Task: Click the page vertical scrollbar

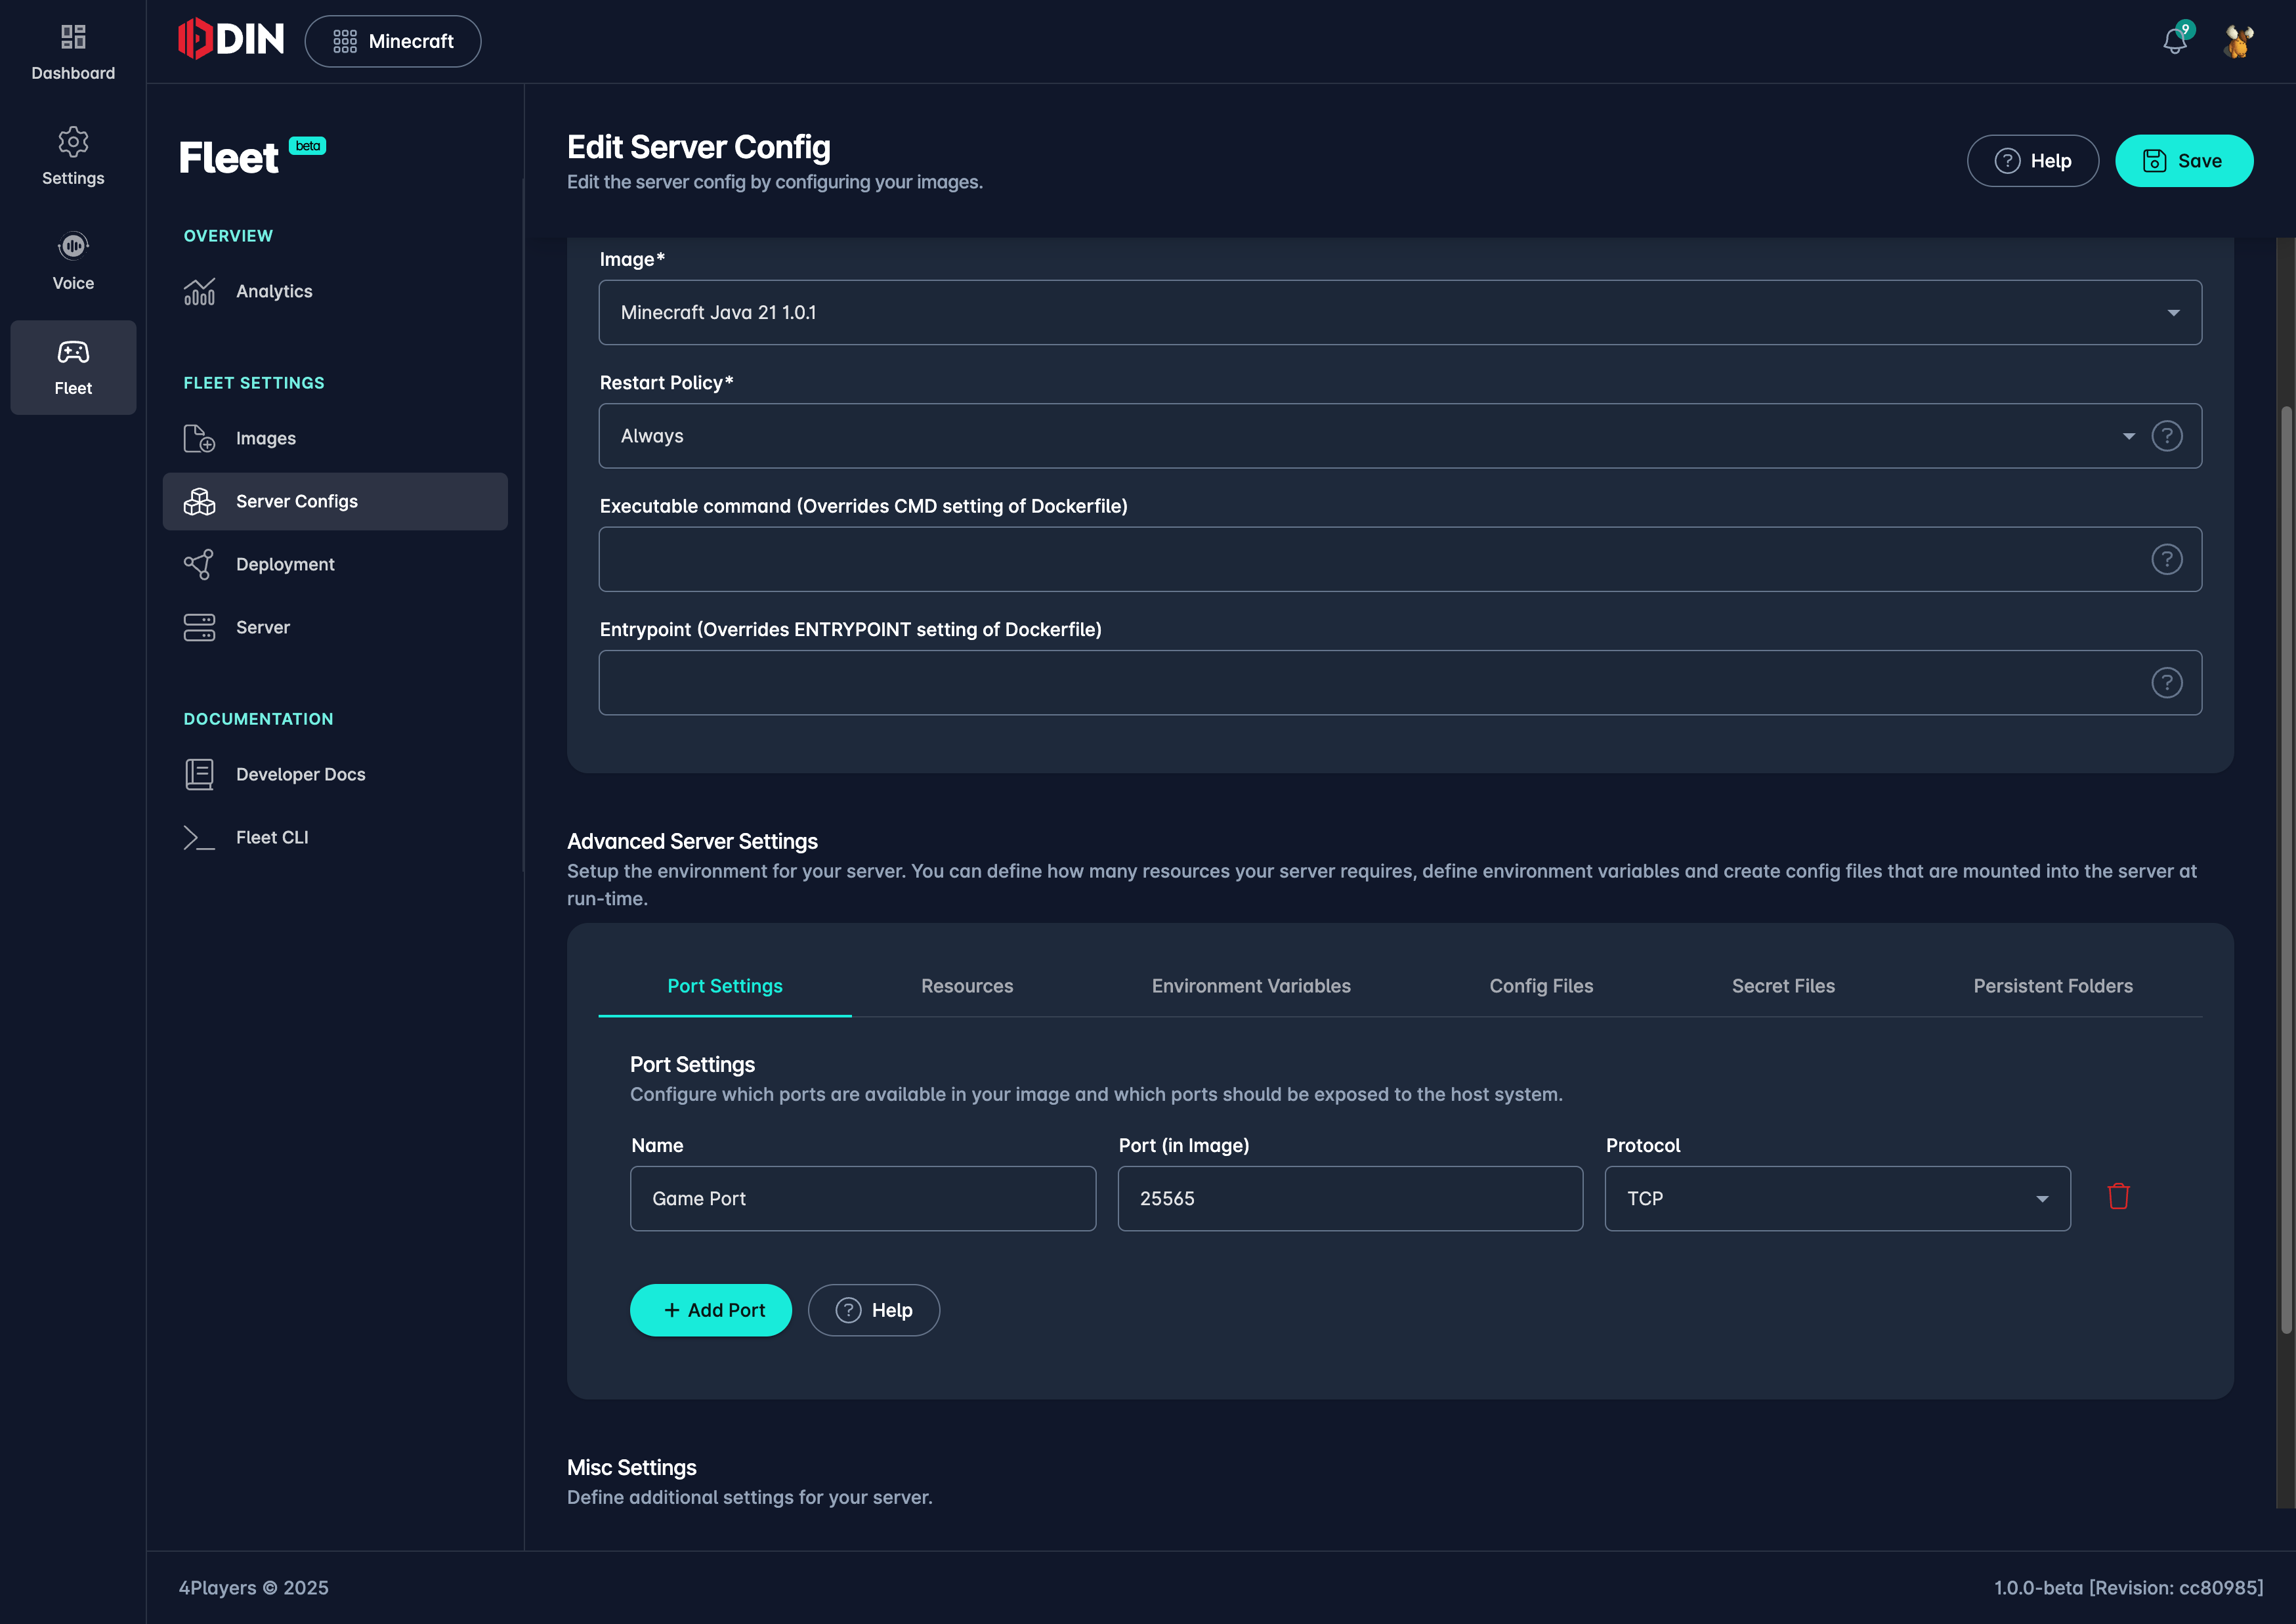Action: tap(2285, 870)
